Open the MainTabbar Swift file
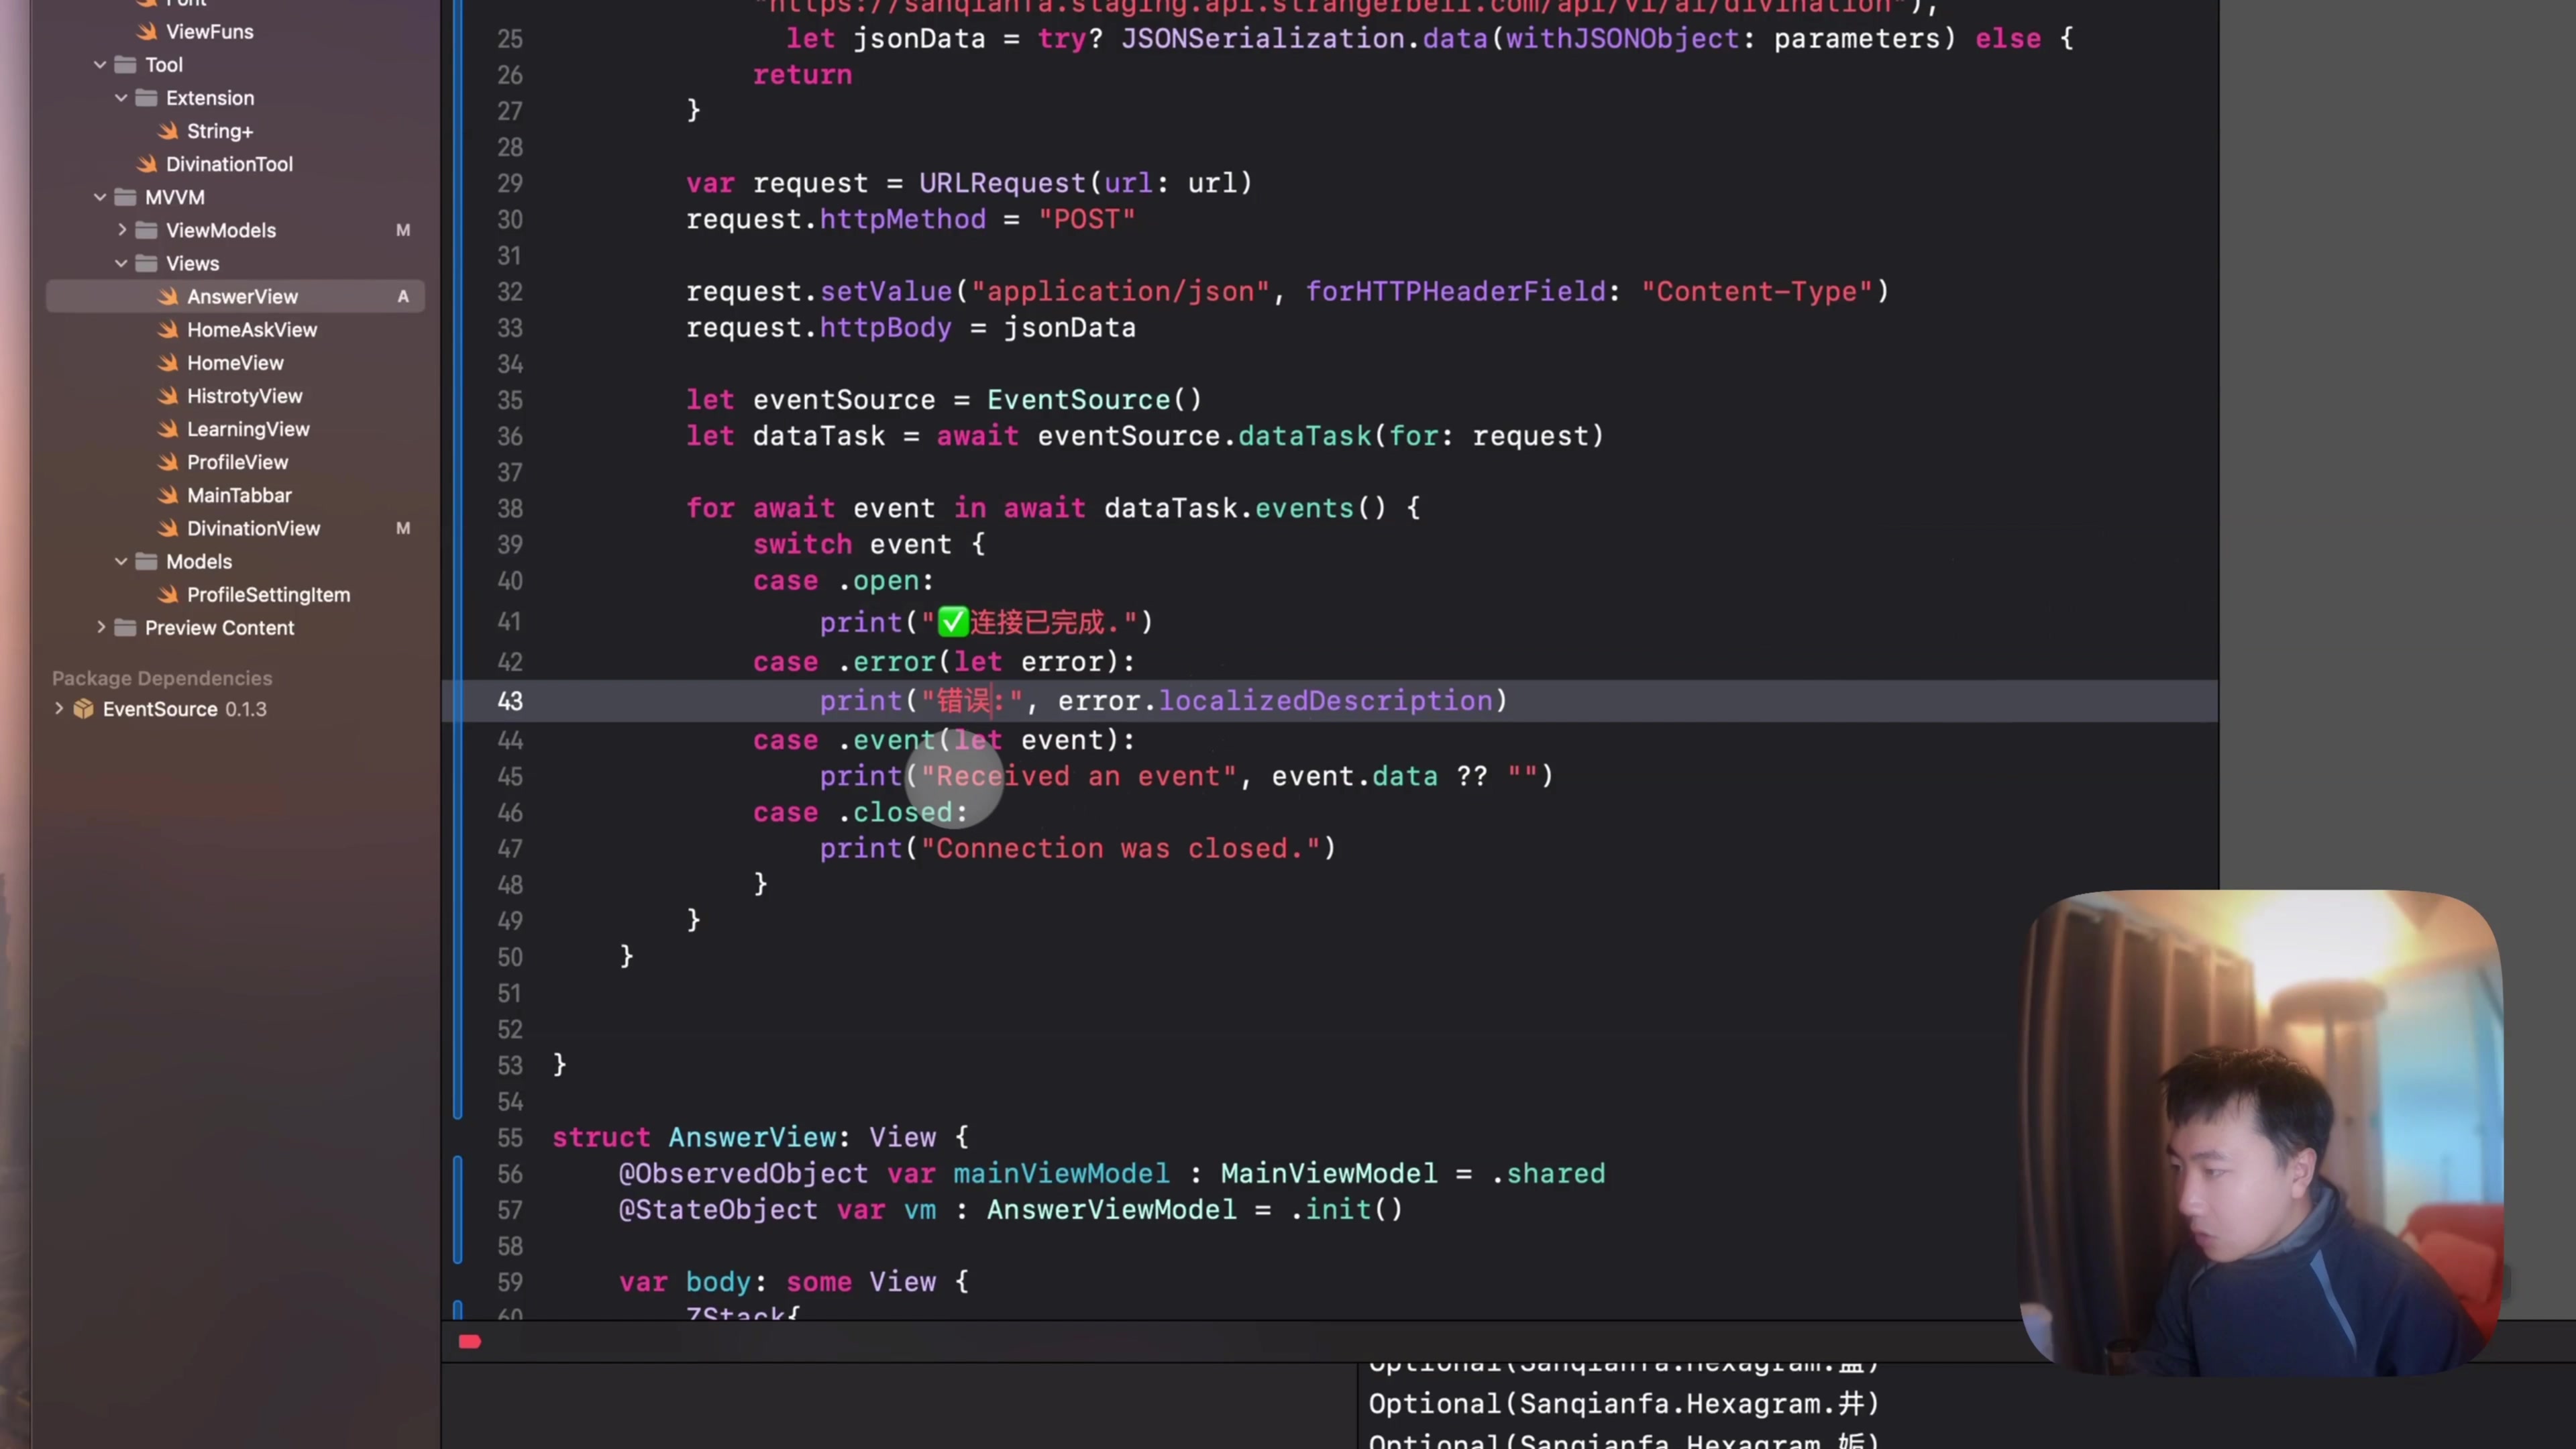This screenshot has height=1449, width=2576. (240, 495)
